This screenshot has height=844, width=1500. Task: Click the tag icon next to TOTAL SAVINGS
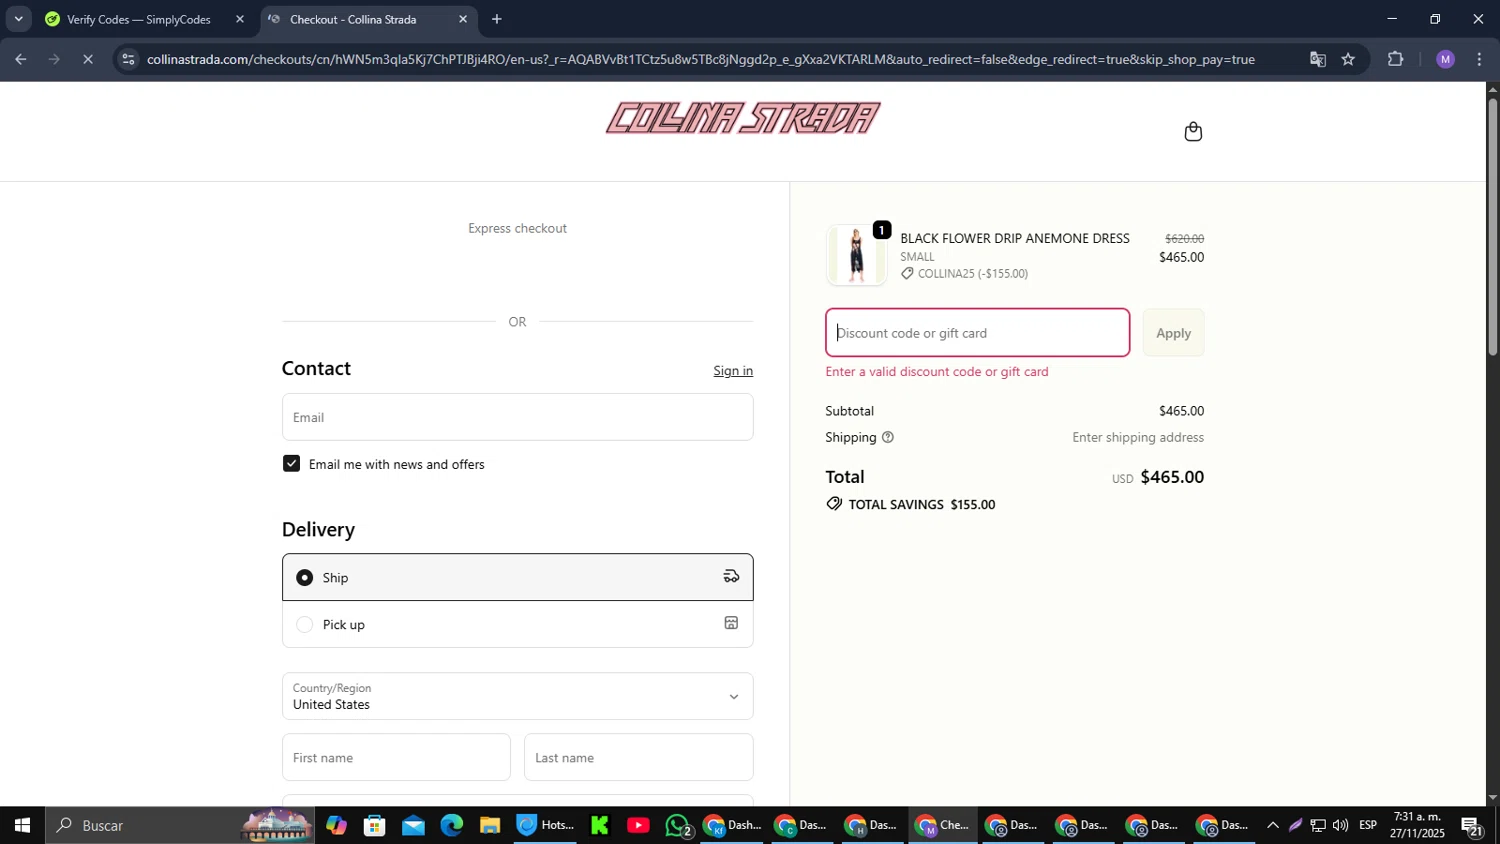(834, 504)
